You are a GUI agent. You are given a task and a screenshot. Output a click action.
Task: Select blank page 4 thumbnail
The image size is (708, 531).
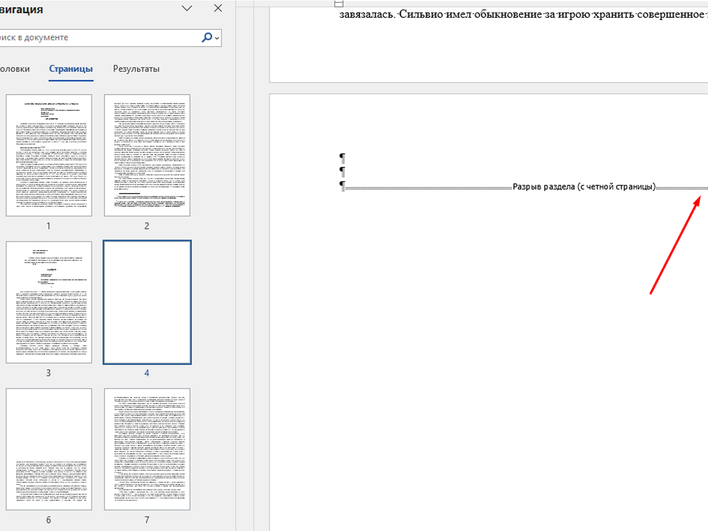(x=147, y=302)
